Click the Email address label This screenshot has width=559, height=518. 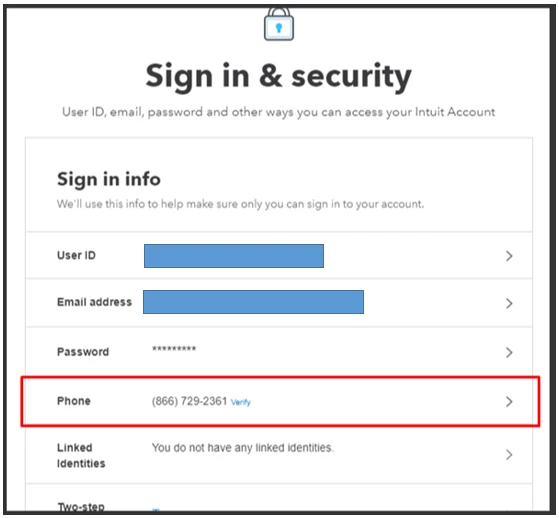(94, 302)
